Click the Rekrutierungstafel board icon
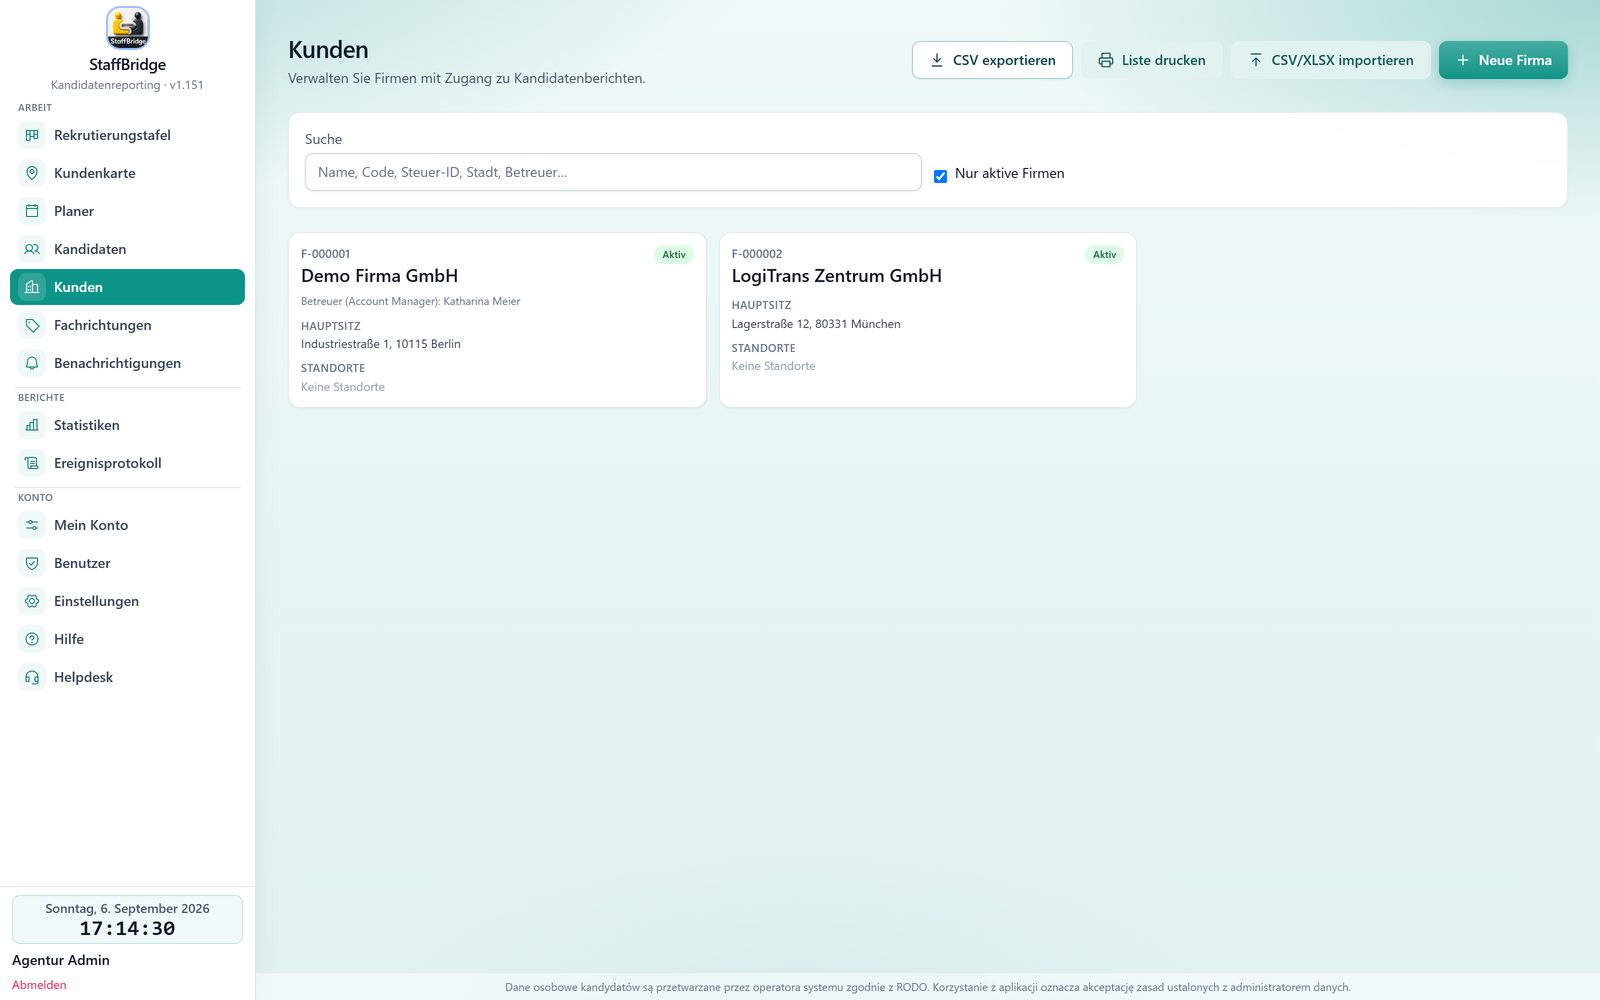Image resolution: width=1600 pixels, height=1000 pixels. (x=32, y=135)
